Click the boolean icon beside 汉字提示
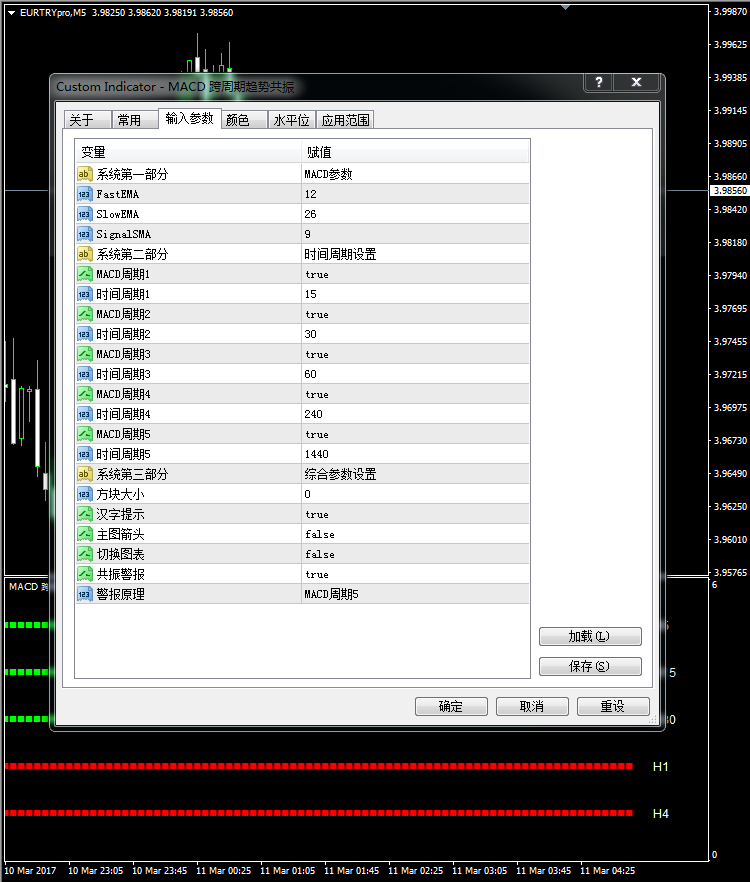The width and height of the screenshot is (750, 882). 84,514
